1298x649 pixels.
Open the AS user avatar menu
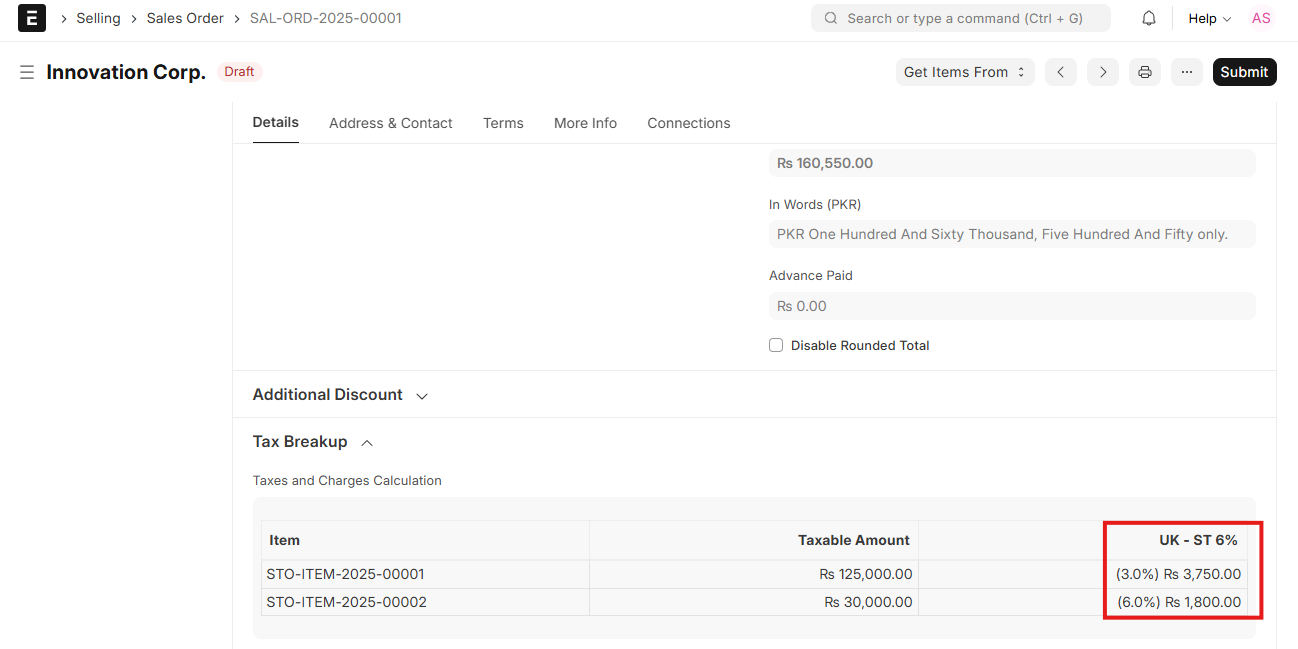point(1261,18)
